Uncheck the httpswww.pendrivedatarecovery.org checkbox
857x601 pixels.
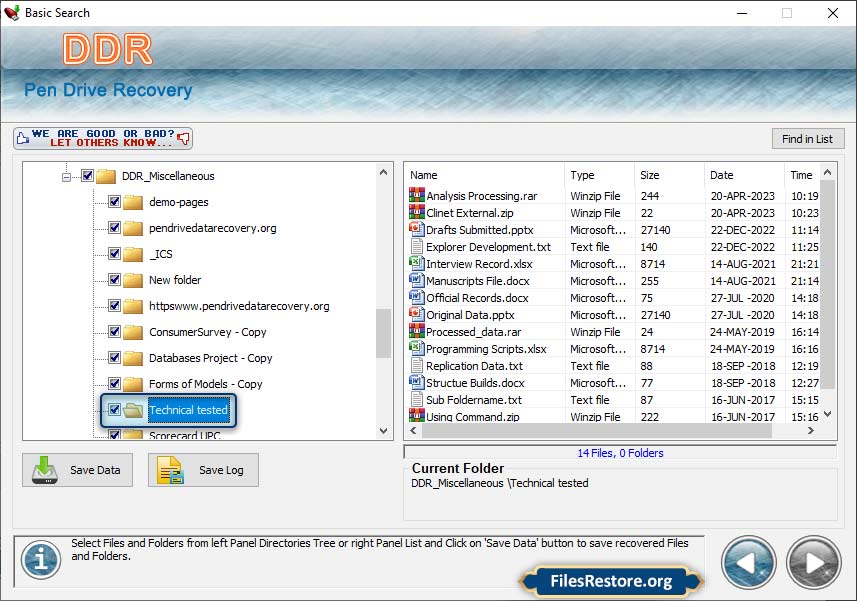(114, 305)
